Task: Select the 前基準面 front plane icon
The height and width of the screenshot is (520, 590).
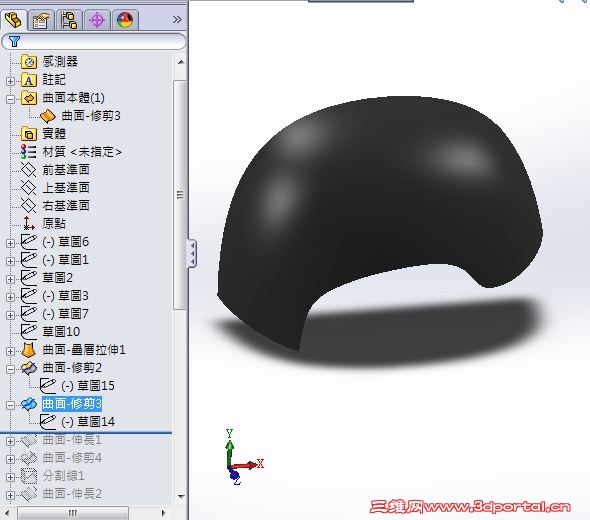Action: 29,170
